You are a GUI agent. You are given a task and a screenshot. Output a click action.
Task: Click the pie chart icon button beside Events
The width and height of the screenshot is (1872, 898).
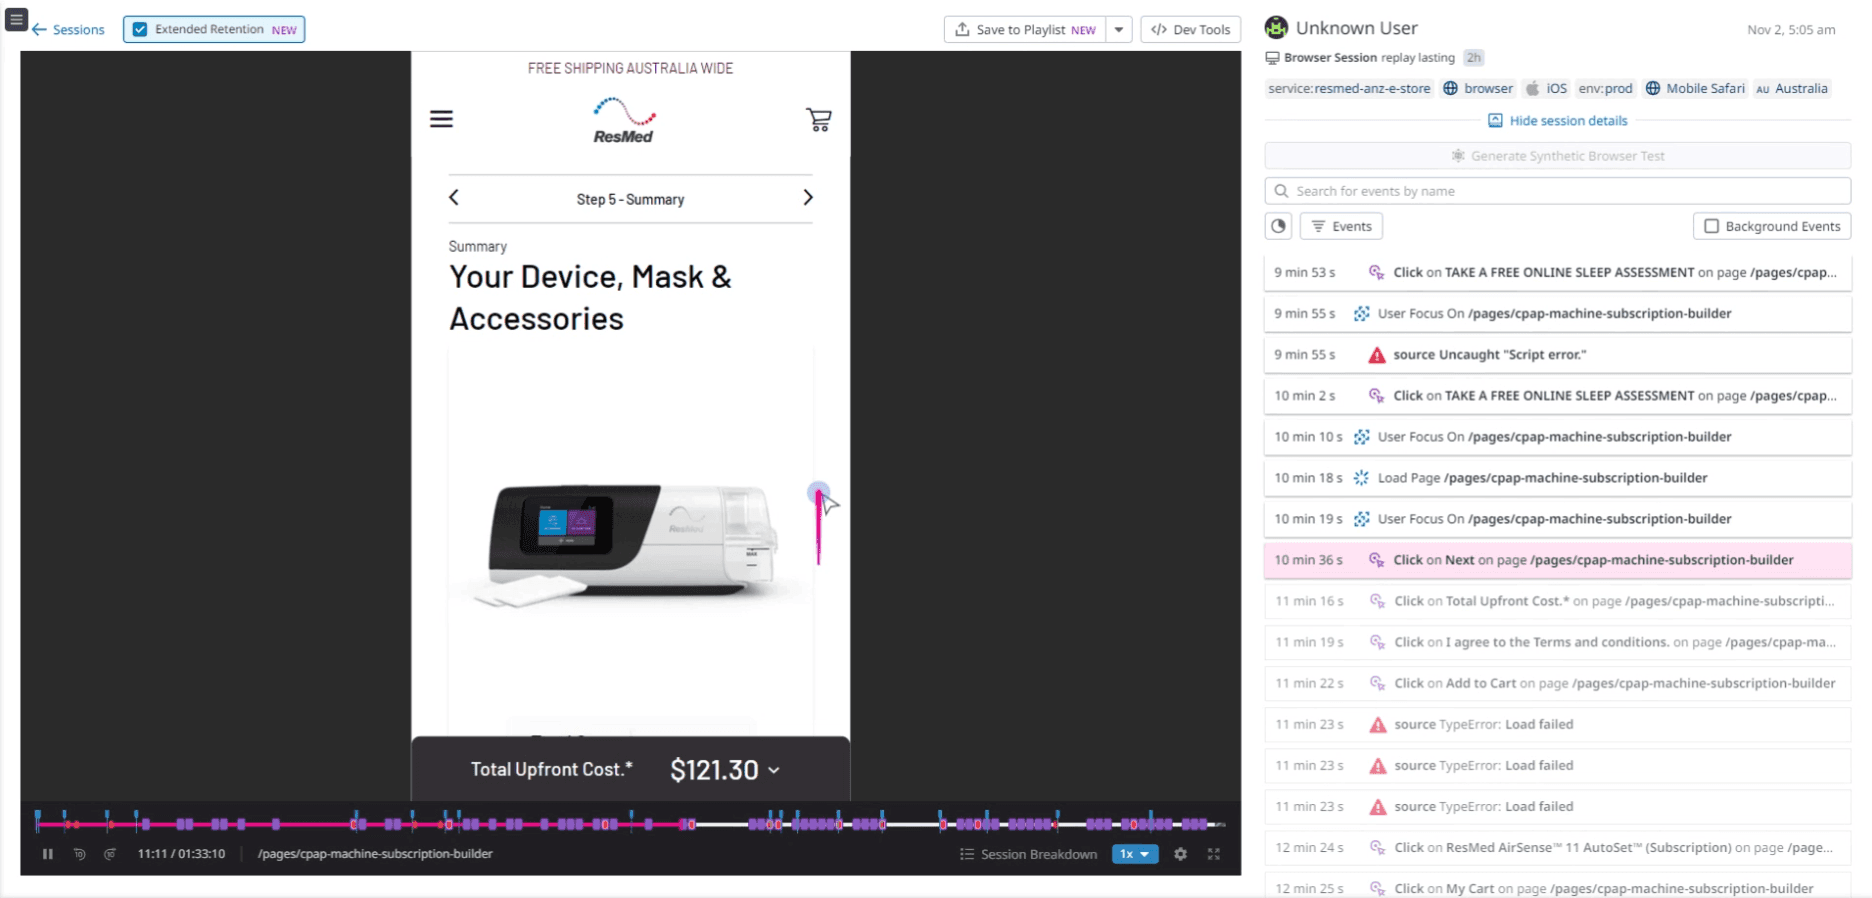pyautogui.click(x=1278, y=226)
